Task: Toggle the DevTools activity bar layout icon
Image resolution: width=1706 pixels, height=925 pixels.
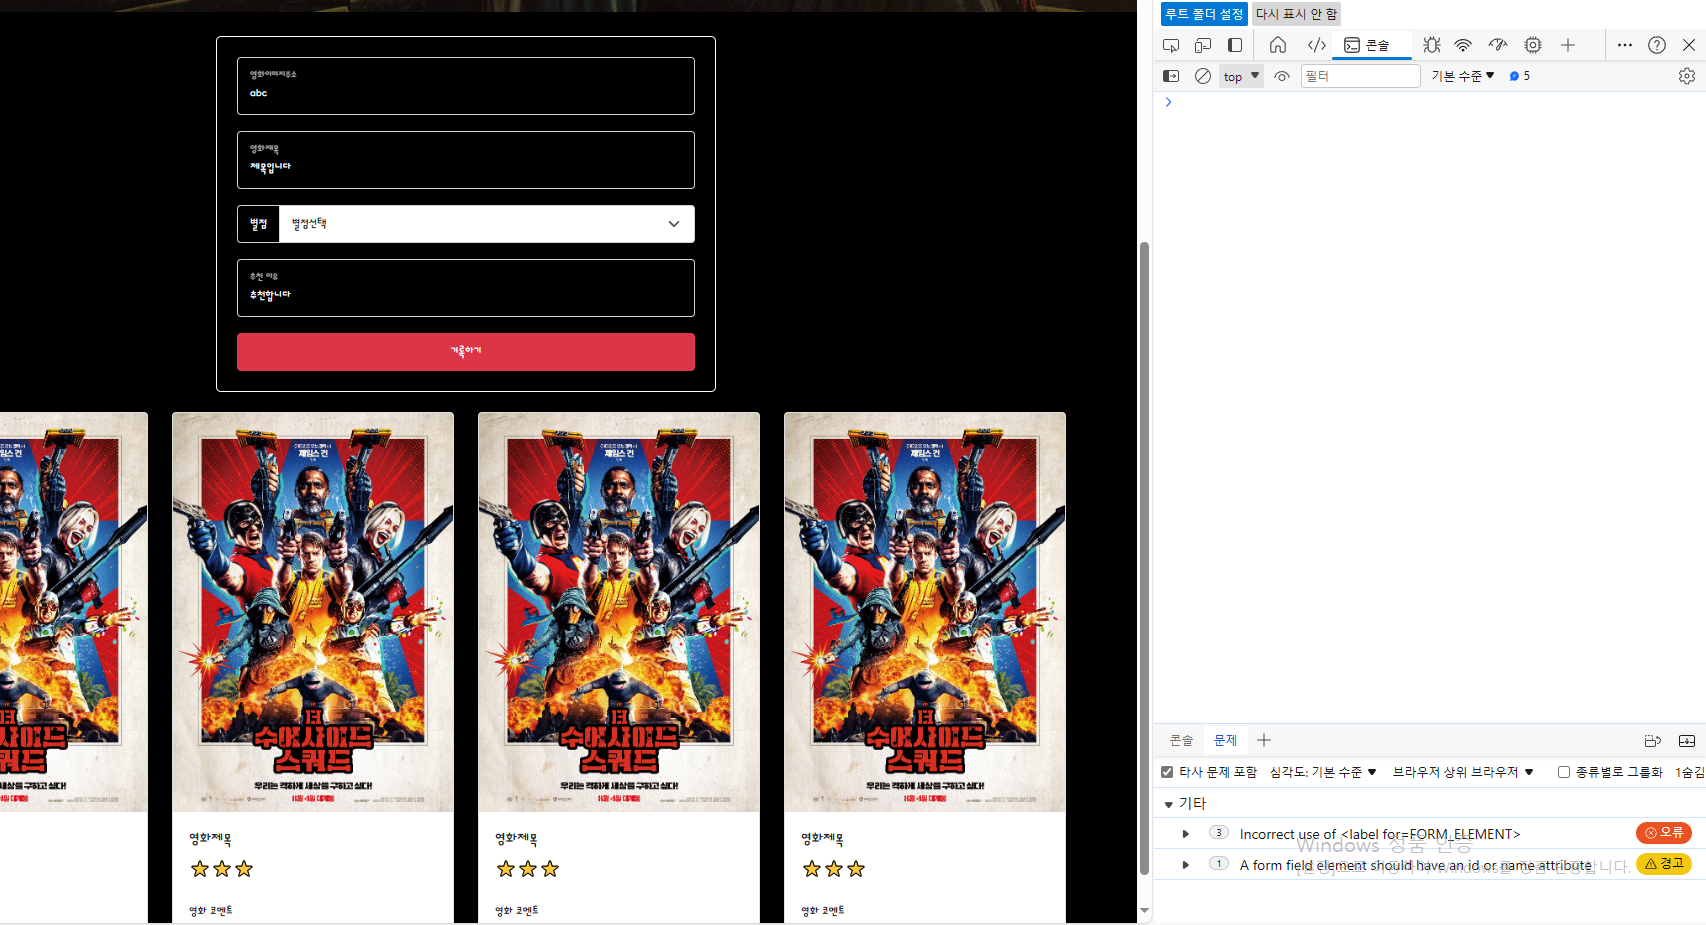Action: pos(1235,45)
